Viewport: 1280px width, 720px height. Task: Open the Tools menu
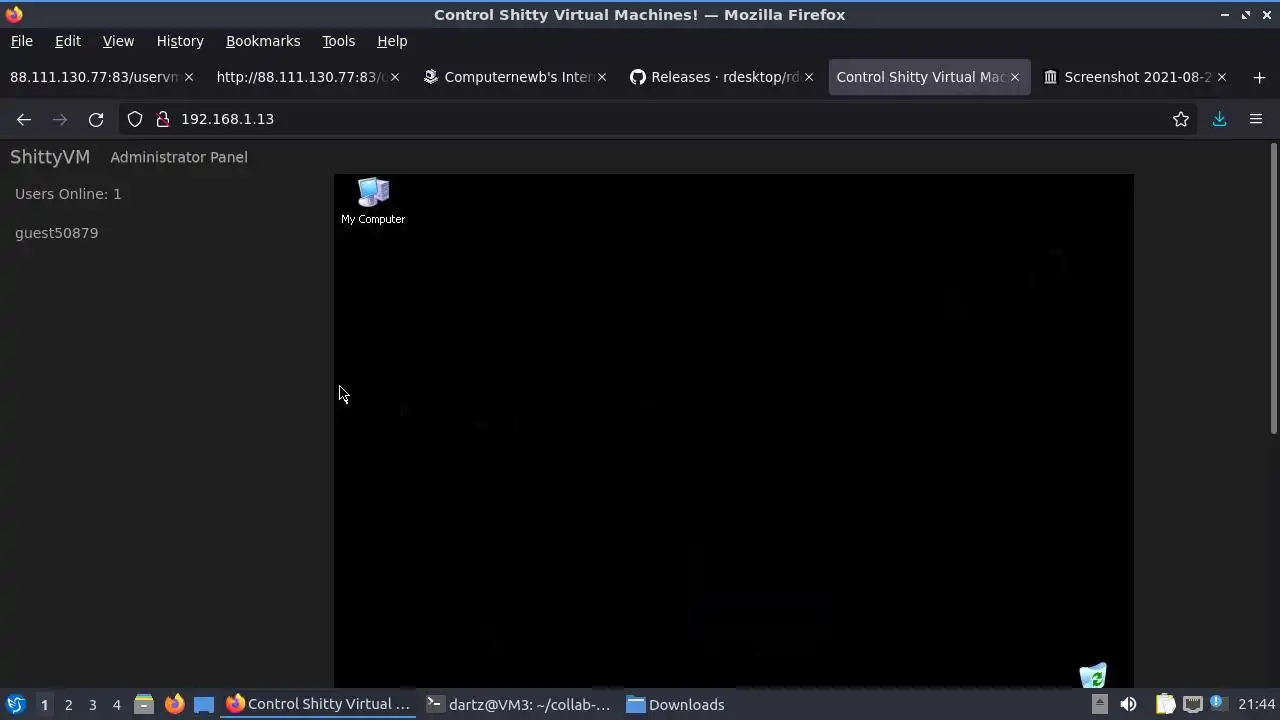338,41
